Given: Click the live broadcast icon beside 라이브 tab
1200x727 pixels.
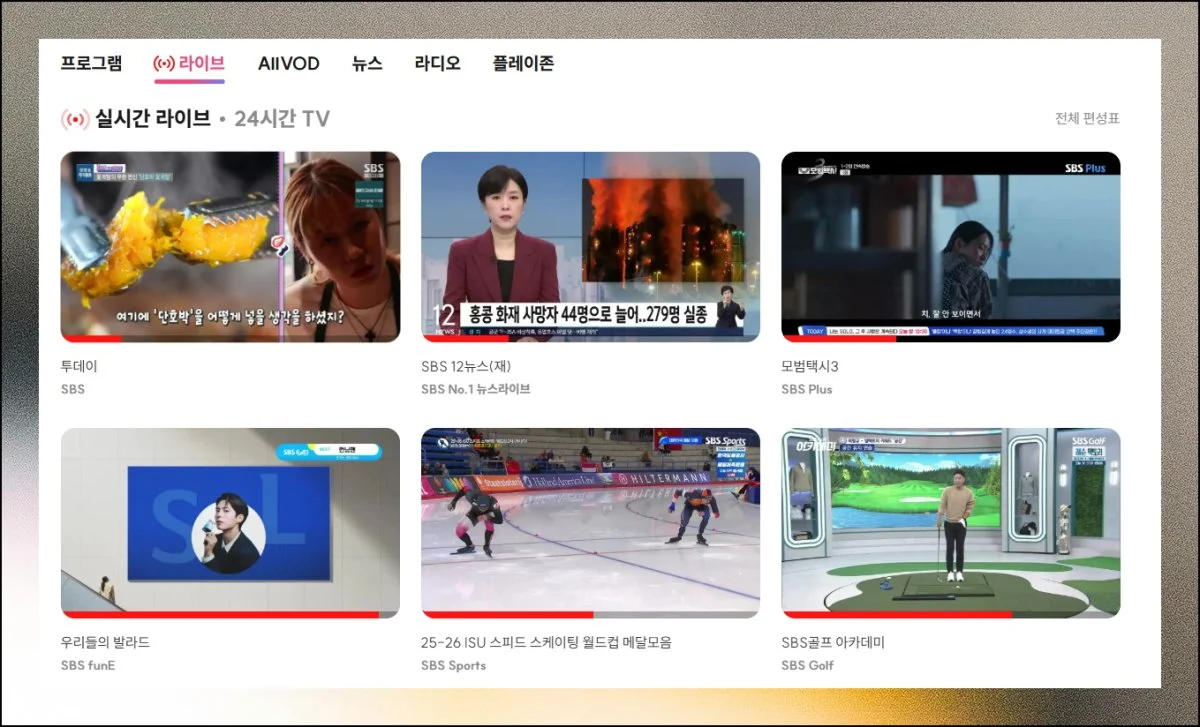Looking at the screenshot, I should [164, 64].
